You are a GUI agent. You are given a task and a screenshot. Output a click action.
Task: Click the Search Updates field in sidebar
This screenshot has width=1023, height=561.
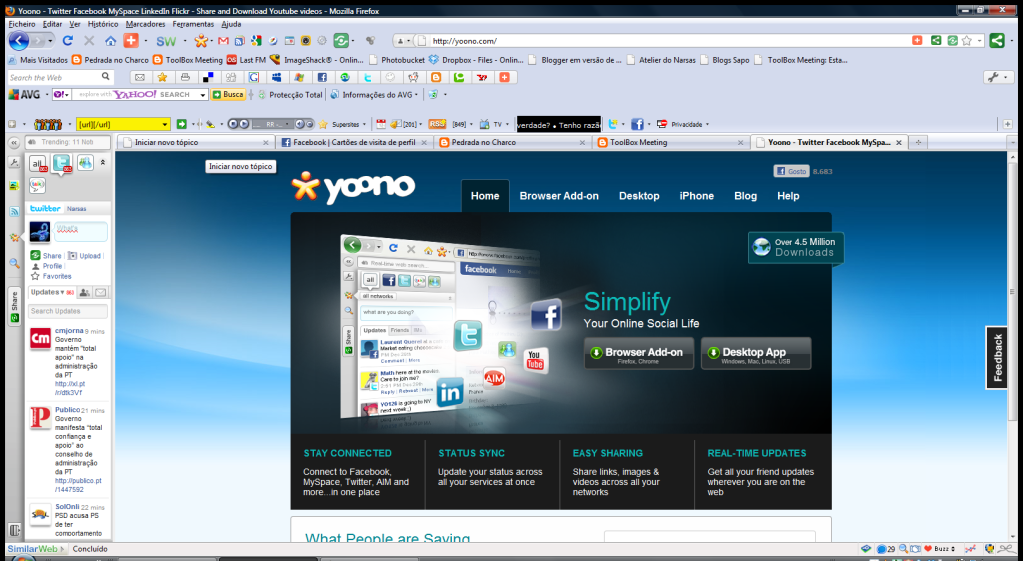pyautogui.click(x=68, y=311)
